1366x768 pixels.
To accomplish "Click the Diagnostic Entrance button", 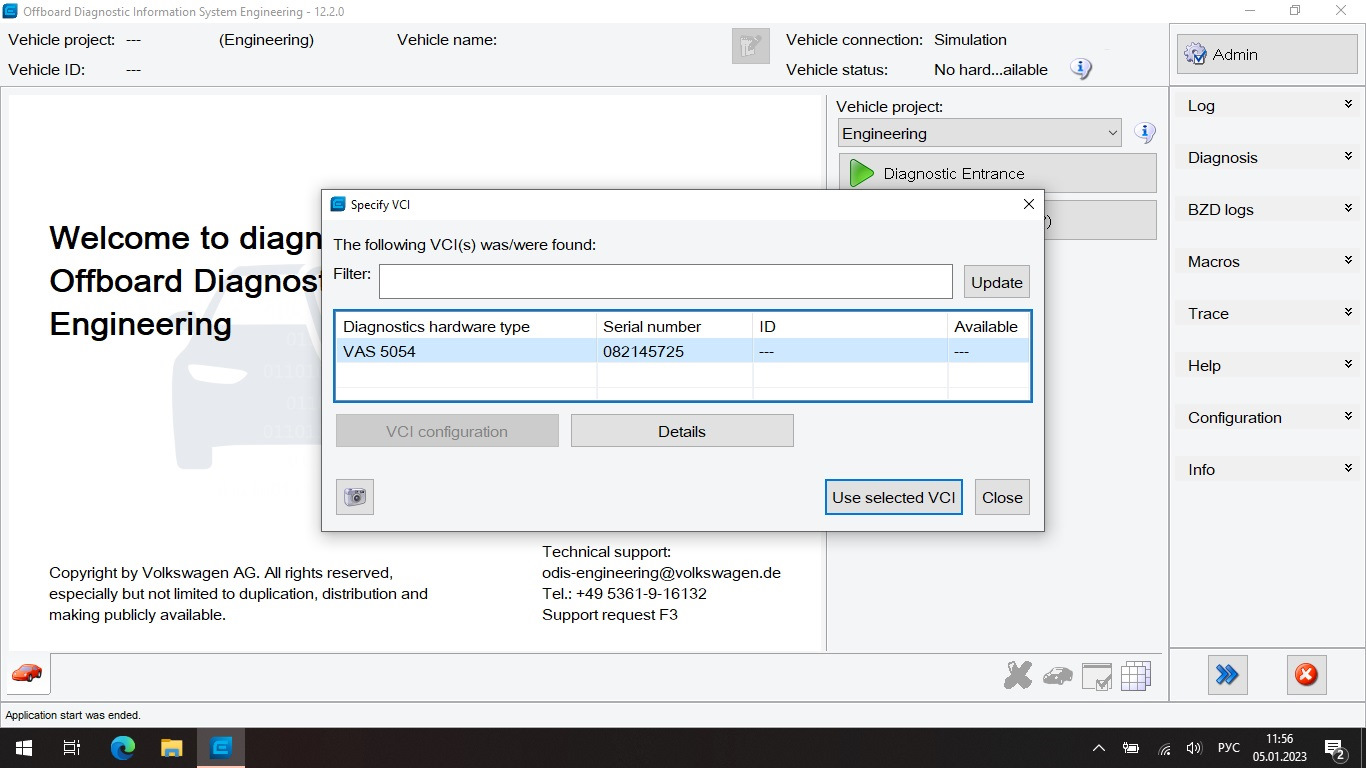I will [x=997, y=173].
